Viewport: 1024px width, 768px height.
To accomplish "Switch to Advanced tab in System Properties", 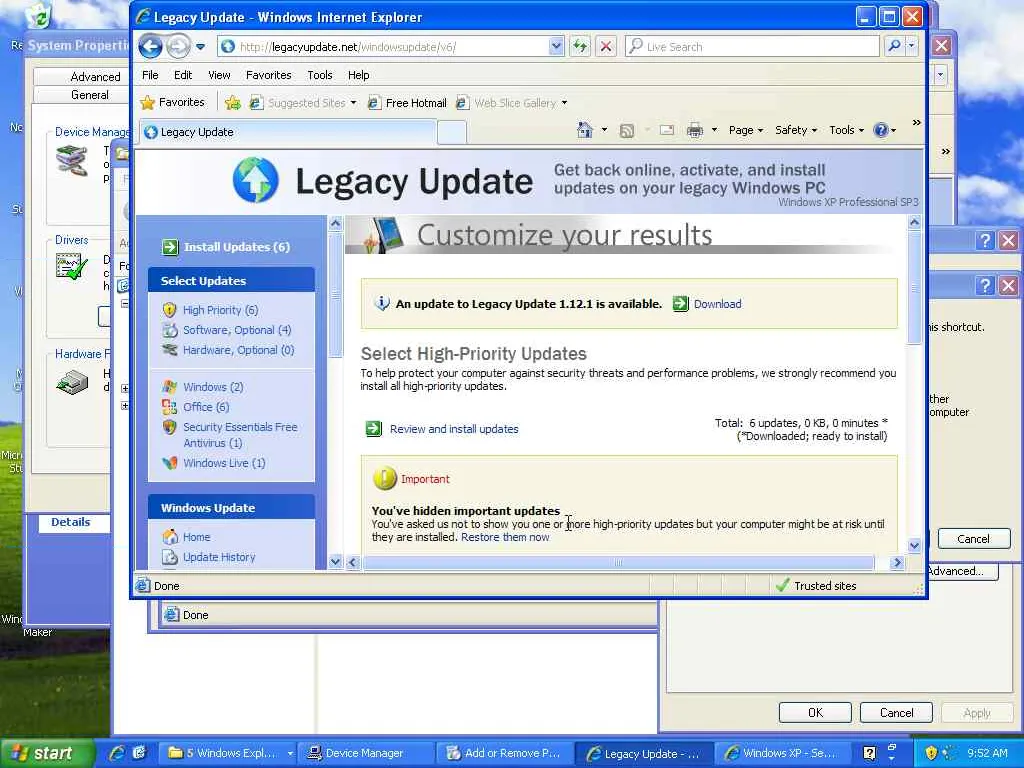I will [x=95, y=76].
